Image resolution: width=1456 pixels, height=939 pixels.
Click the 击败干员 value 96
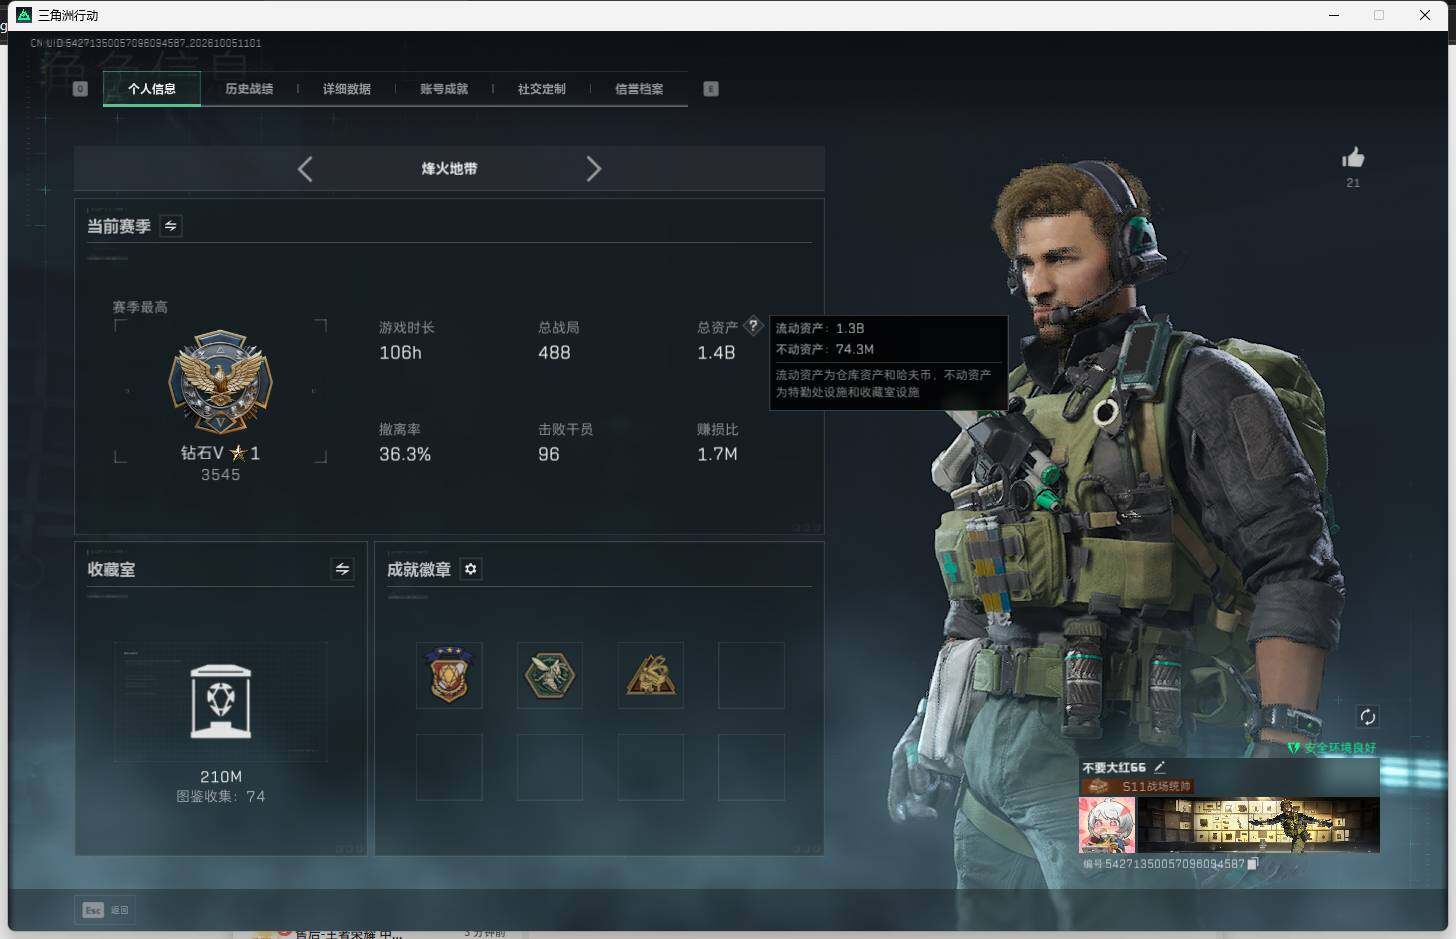point(549,455)
